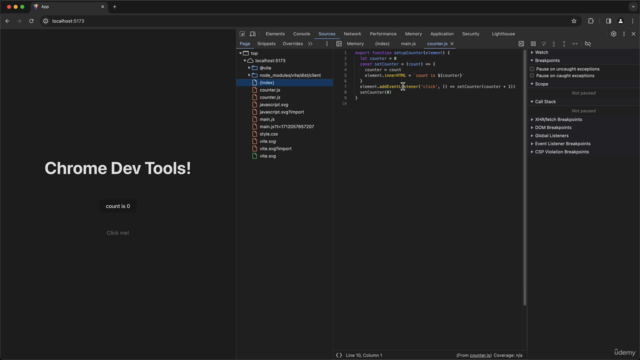The height and width of the screenshot is (360, 640).
Task: Click pretty print braces icon
Action: coord(339,355)
